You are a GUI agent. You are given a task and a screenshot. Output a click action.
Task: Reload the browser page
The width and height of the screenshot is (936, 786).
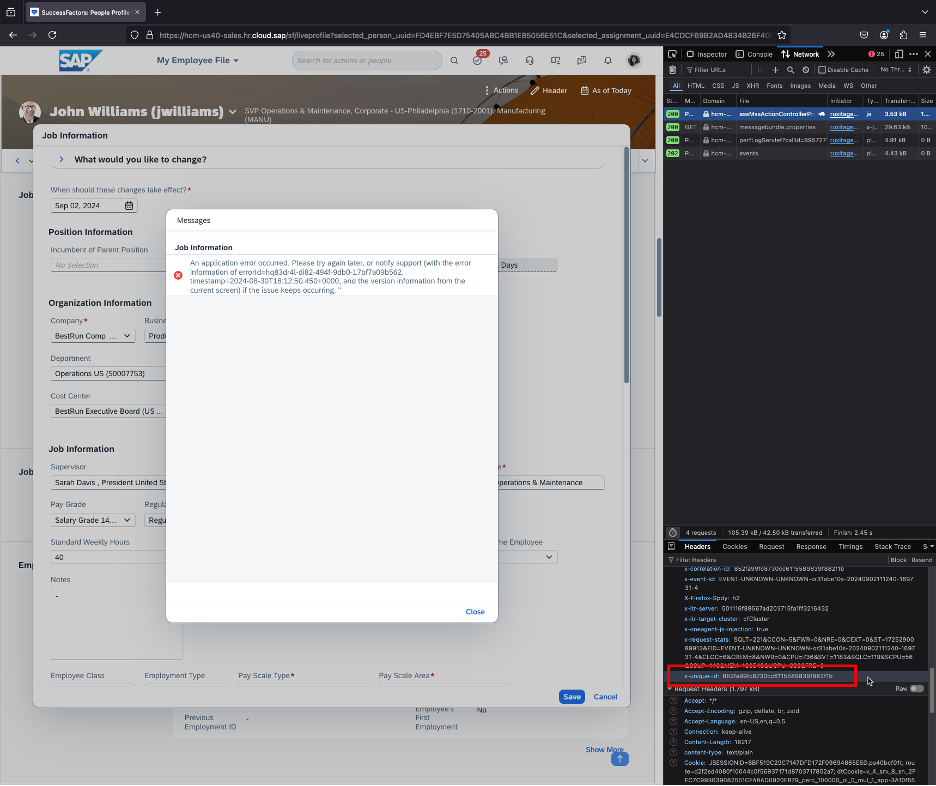pos(53,35)
